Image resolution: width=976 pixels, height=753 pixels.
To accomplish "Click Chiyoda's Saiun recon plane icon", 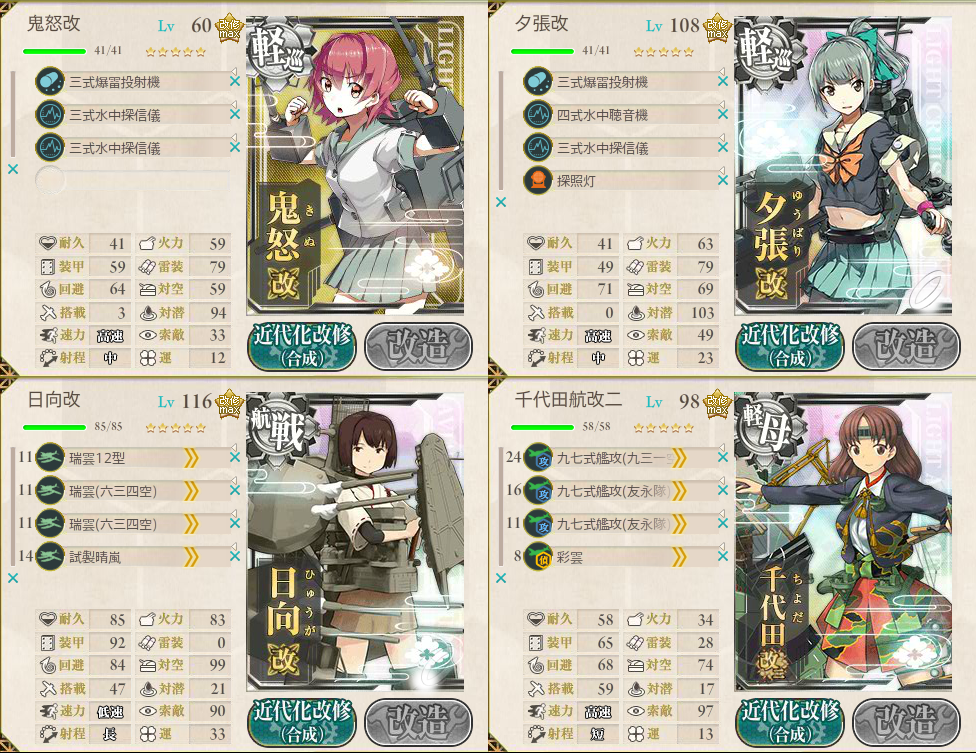I will point(538,557).
